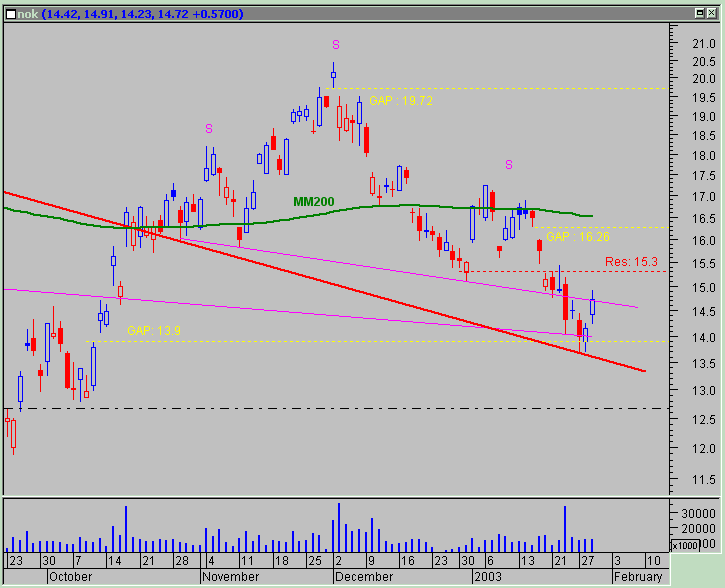Click the nok ticker title text
725x588 pixels.
tap(28, 14)
